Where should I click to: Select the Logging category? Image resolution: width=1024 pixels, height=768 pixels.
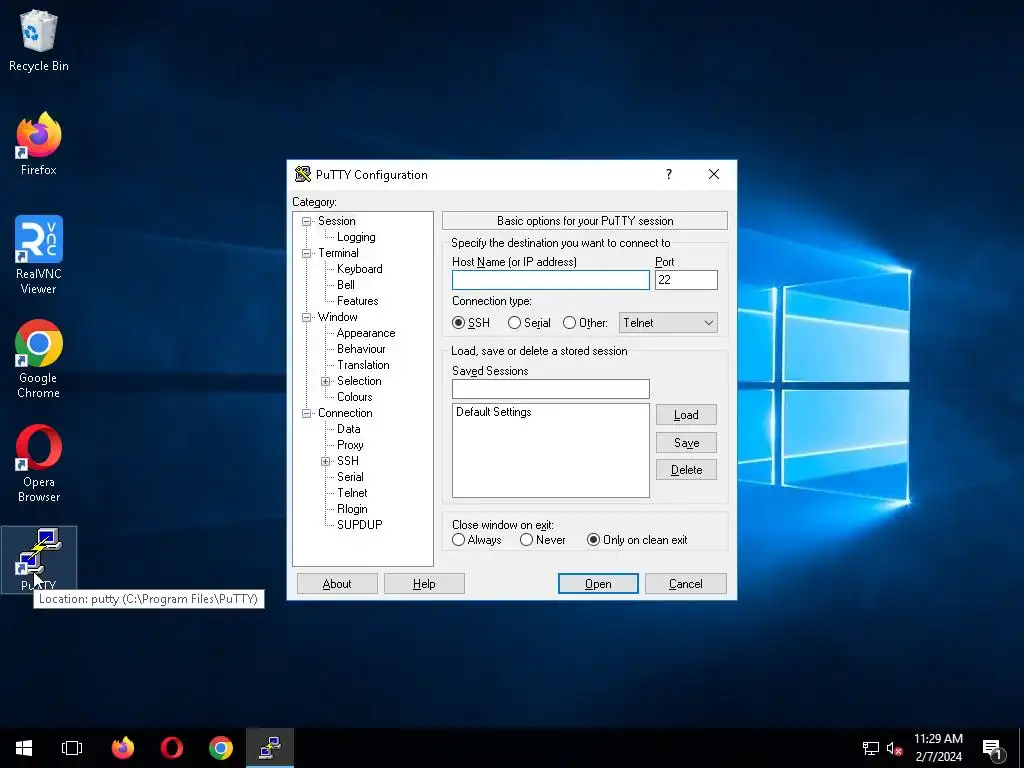(x=356, y=237)
